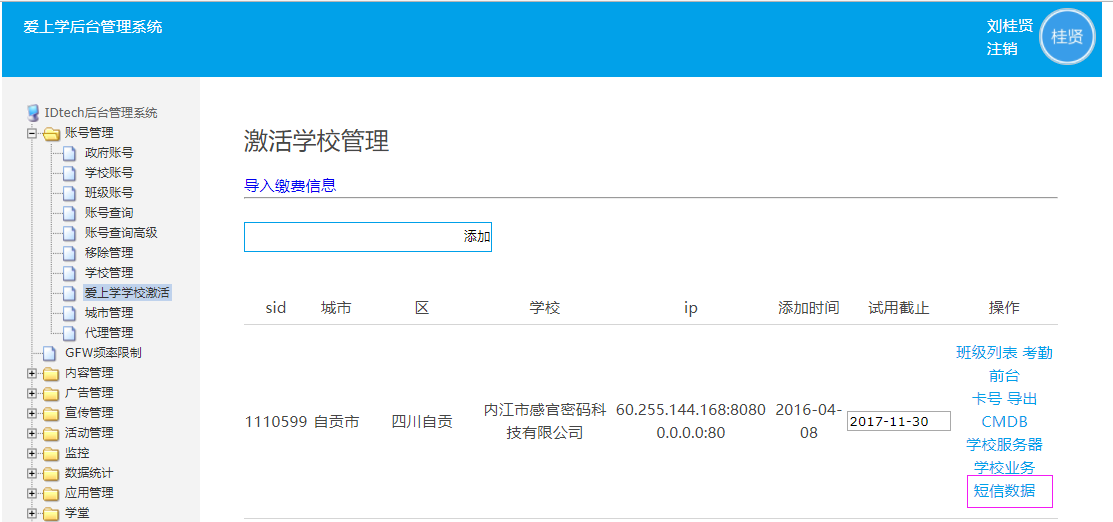
Task: Open the 短信数据 operation link
Action: coord(1005,490)
